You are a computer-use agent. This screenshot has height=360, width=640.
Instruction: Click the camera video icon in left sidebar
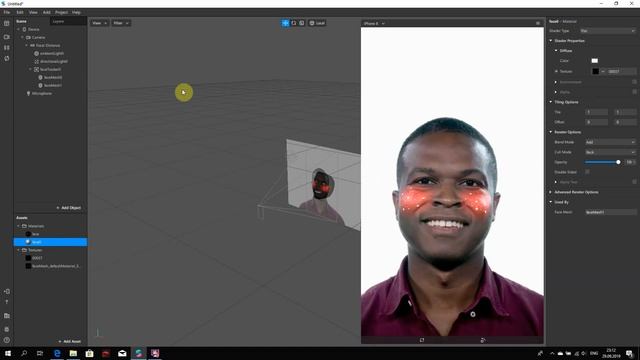pos(7,37)
